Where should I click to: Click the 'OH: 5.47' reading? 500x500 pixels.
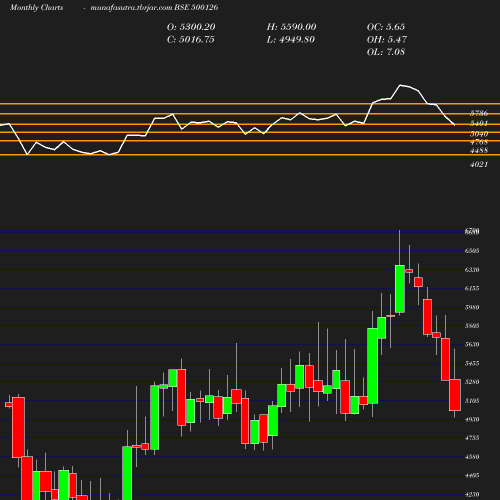[387, 39]
